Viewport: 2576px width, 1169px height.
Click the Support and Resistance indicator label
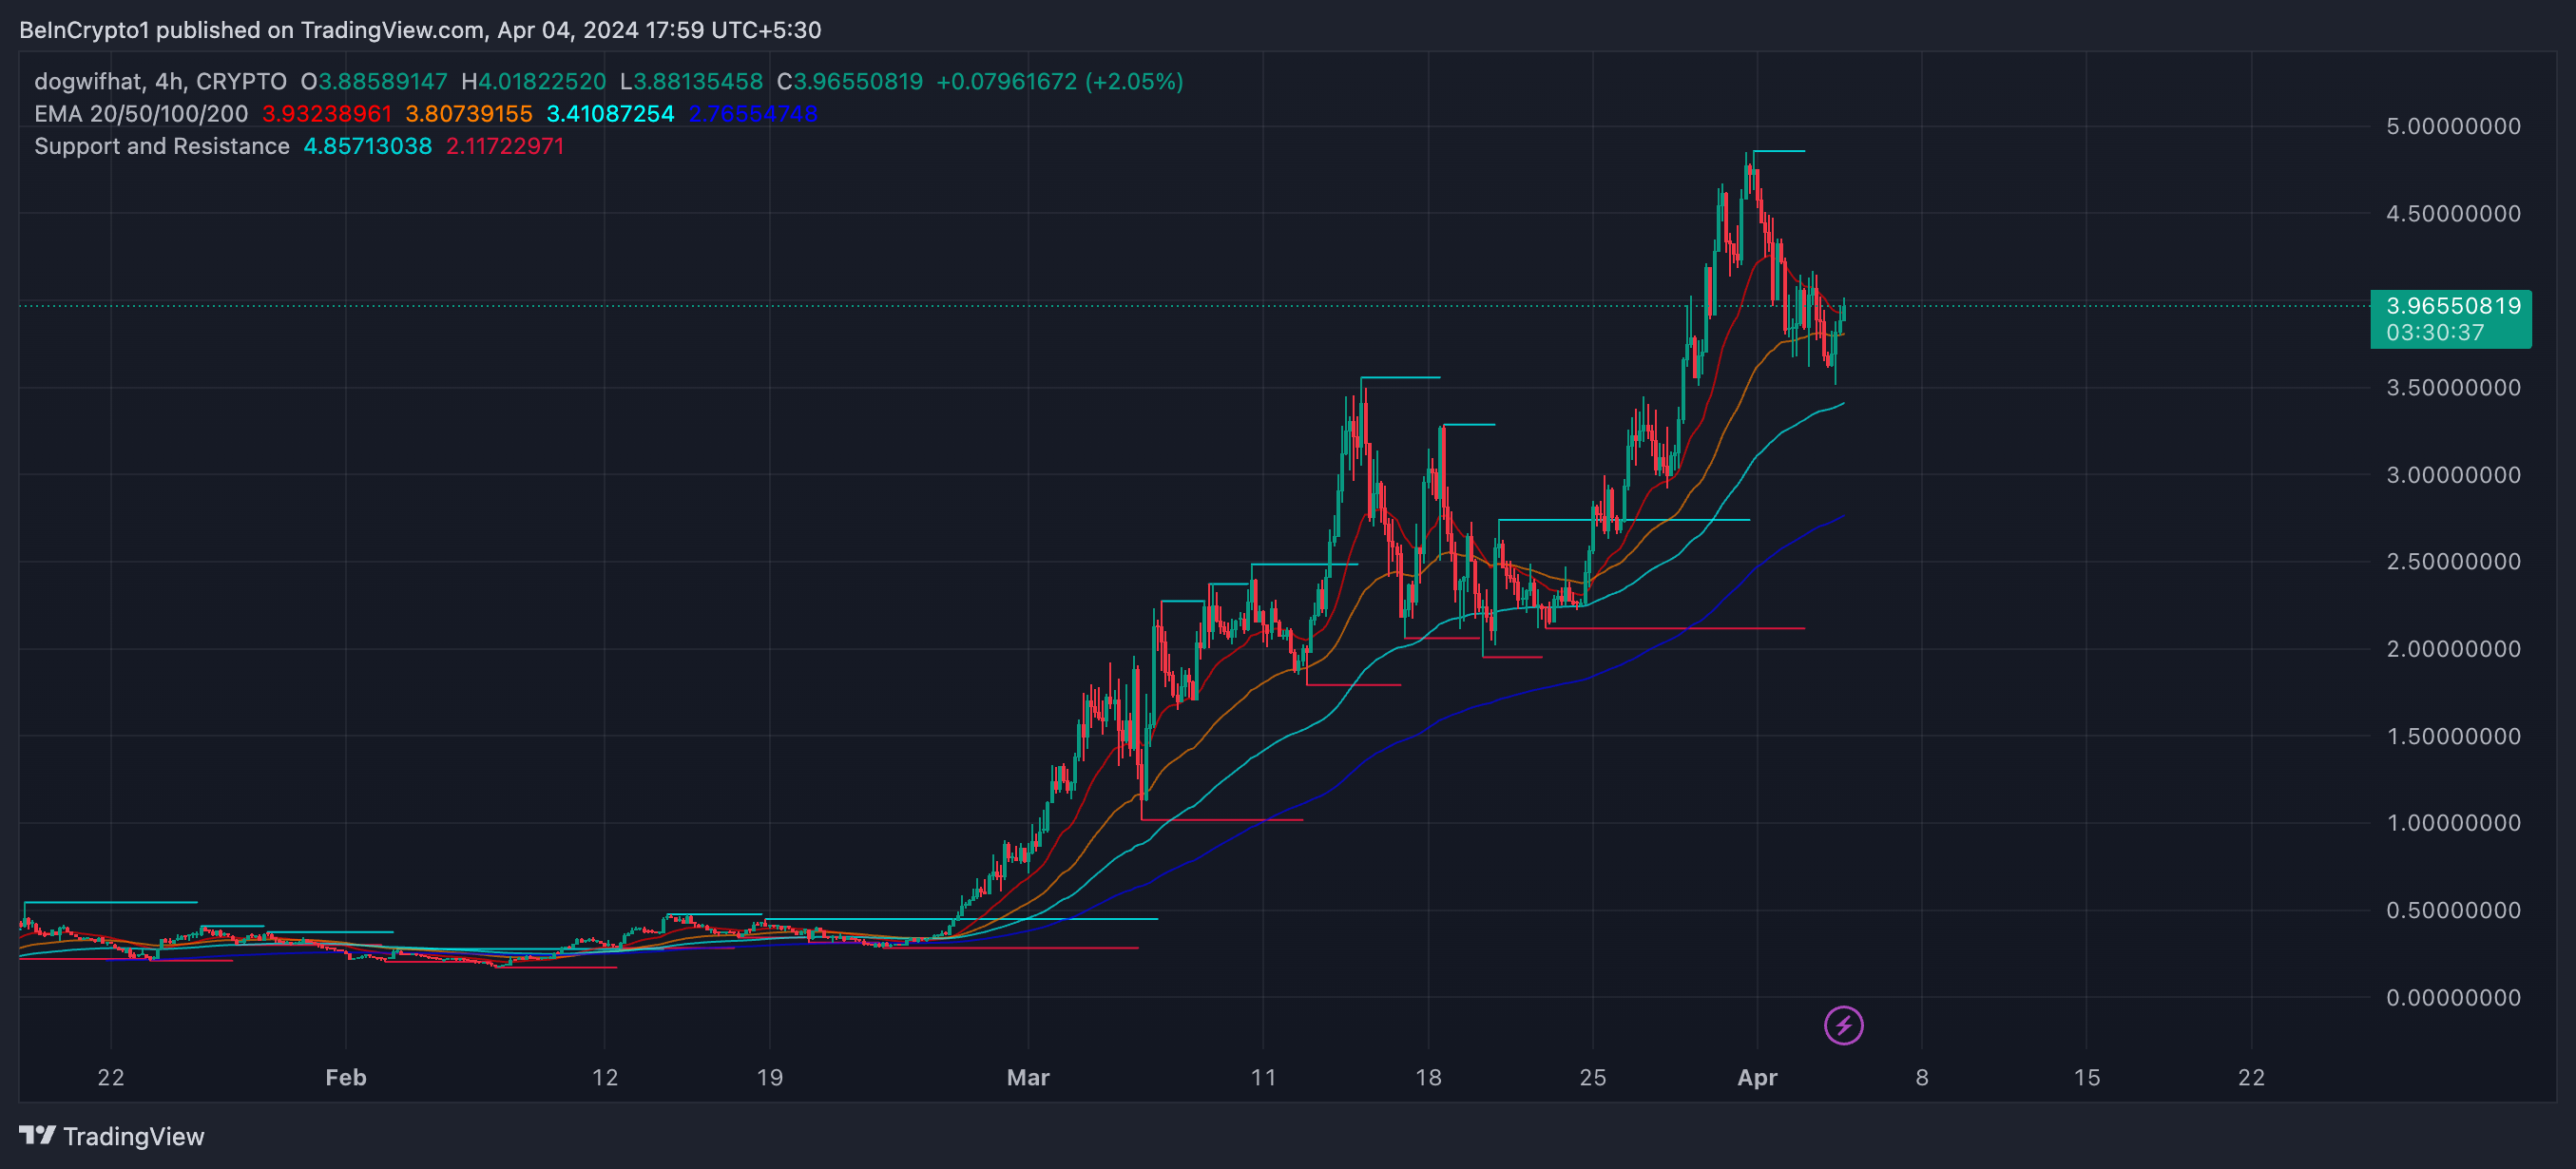coord(162,146)
